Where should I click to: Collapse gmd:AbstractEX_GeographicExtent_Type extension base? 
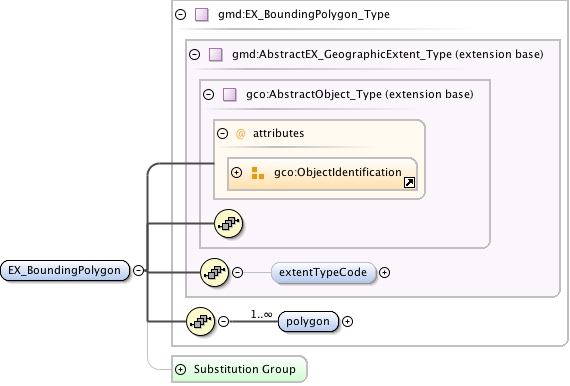tap(195, 55)
